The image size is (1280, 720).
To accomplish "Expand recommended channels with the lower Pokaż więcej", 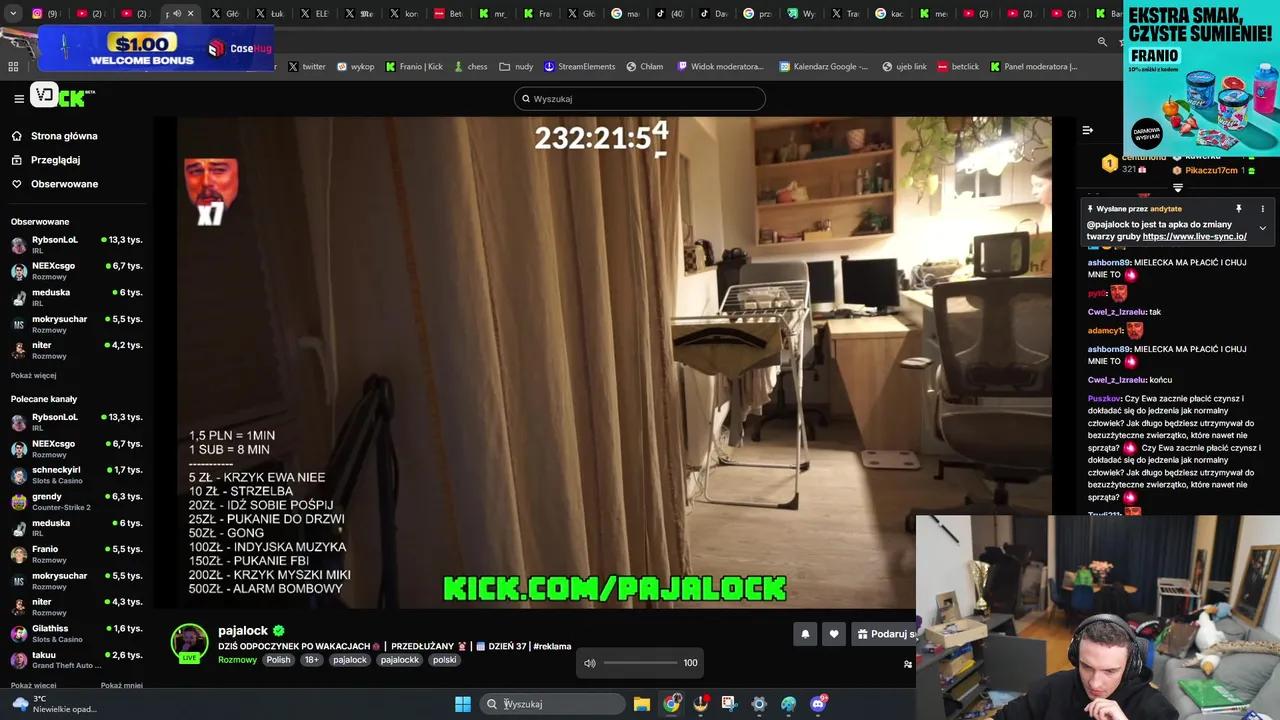I will [33, 685].
